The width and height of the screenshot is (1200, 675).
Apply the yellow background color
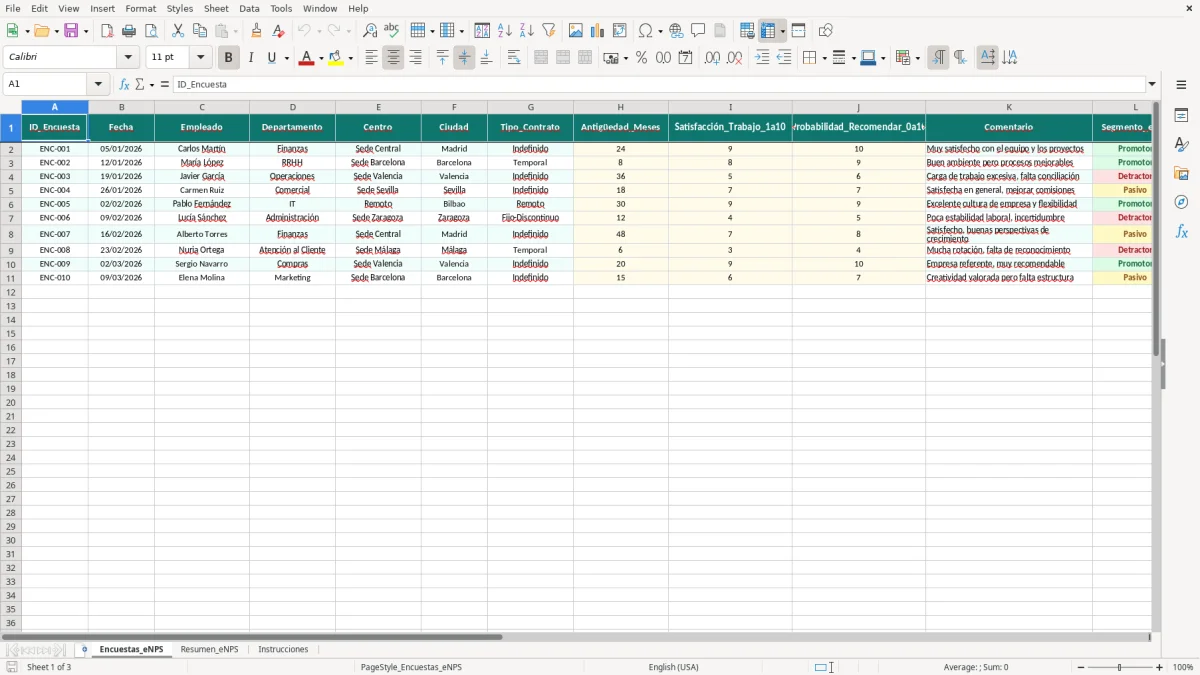click(337, 58)
